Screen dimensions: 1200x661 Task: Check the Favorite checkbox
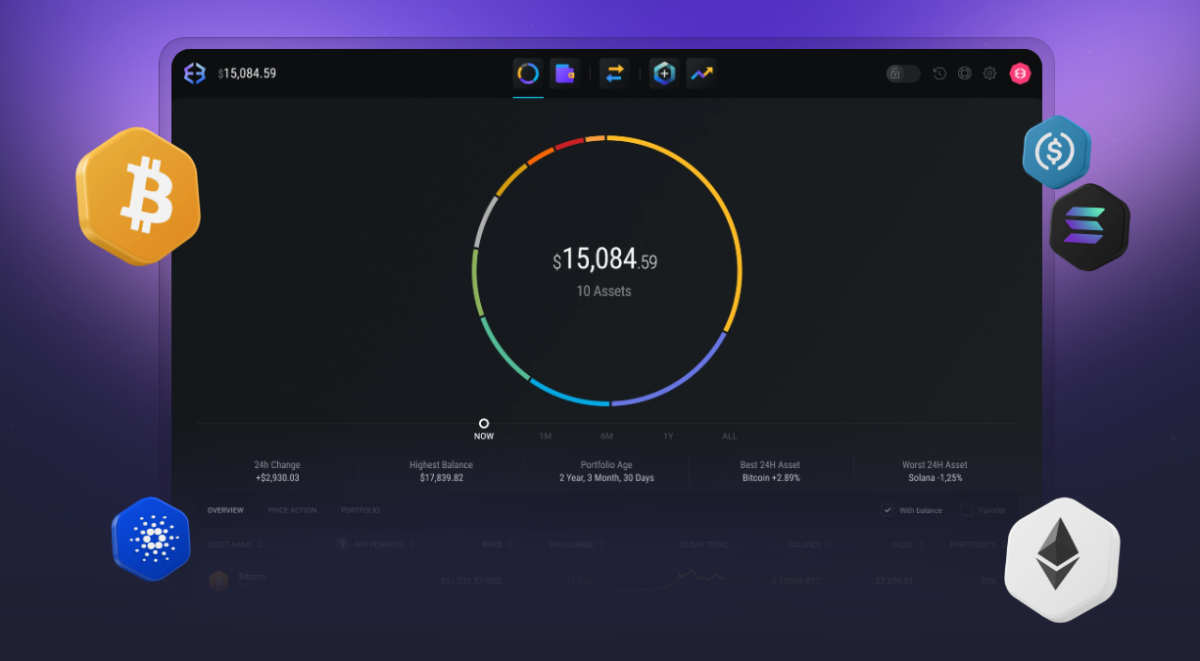point(966,510)
